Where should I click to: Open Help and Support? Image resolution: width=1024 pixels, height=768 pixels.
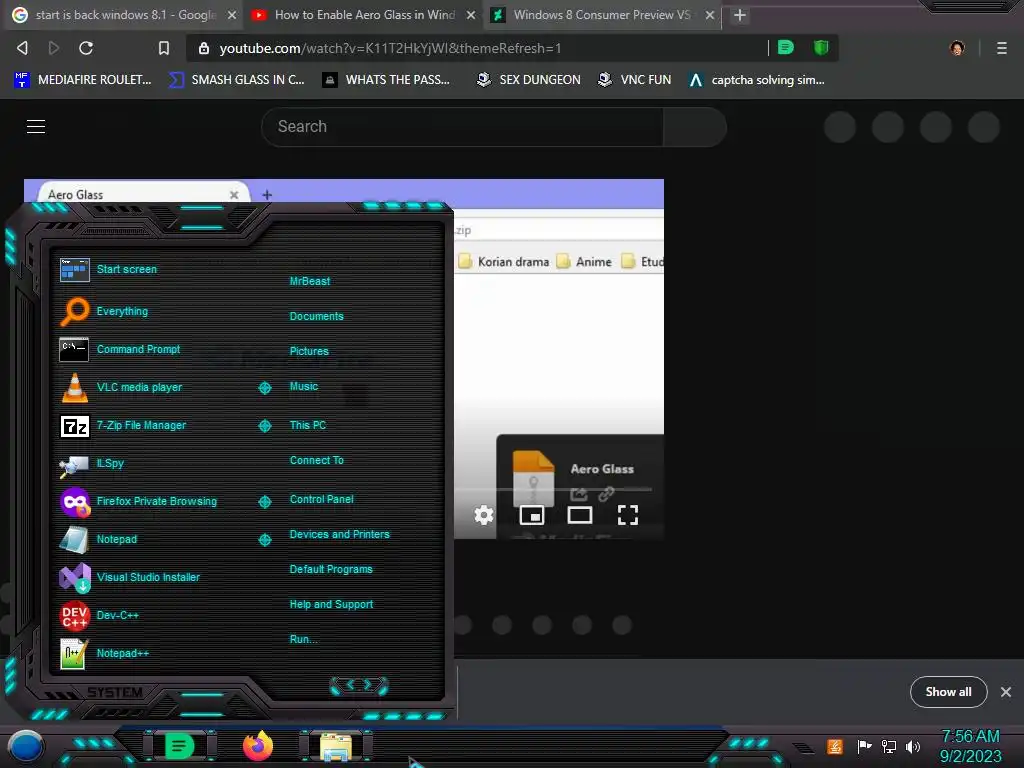tap(331, 605)
